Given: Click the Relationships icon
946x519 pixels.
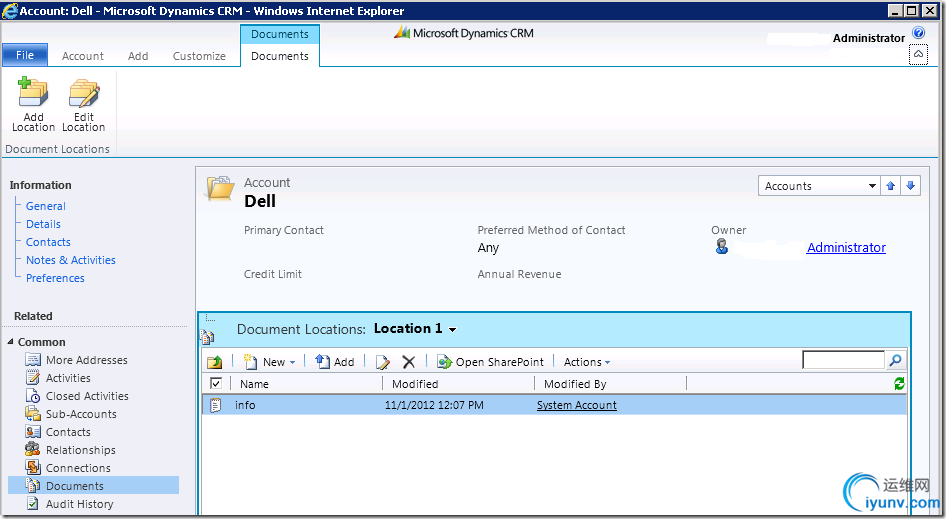Looking at the screenshot, I should tap(33, 450).
